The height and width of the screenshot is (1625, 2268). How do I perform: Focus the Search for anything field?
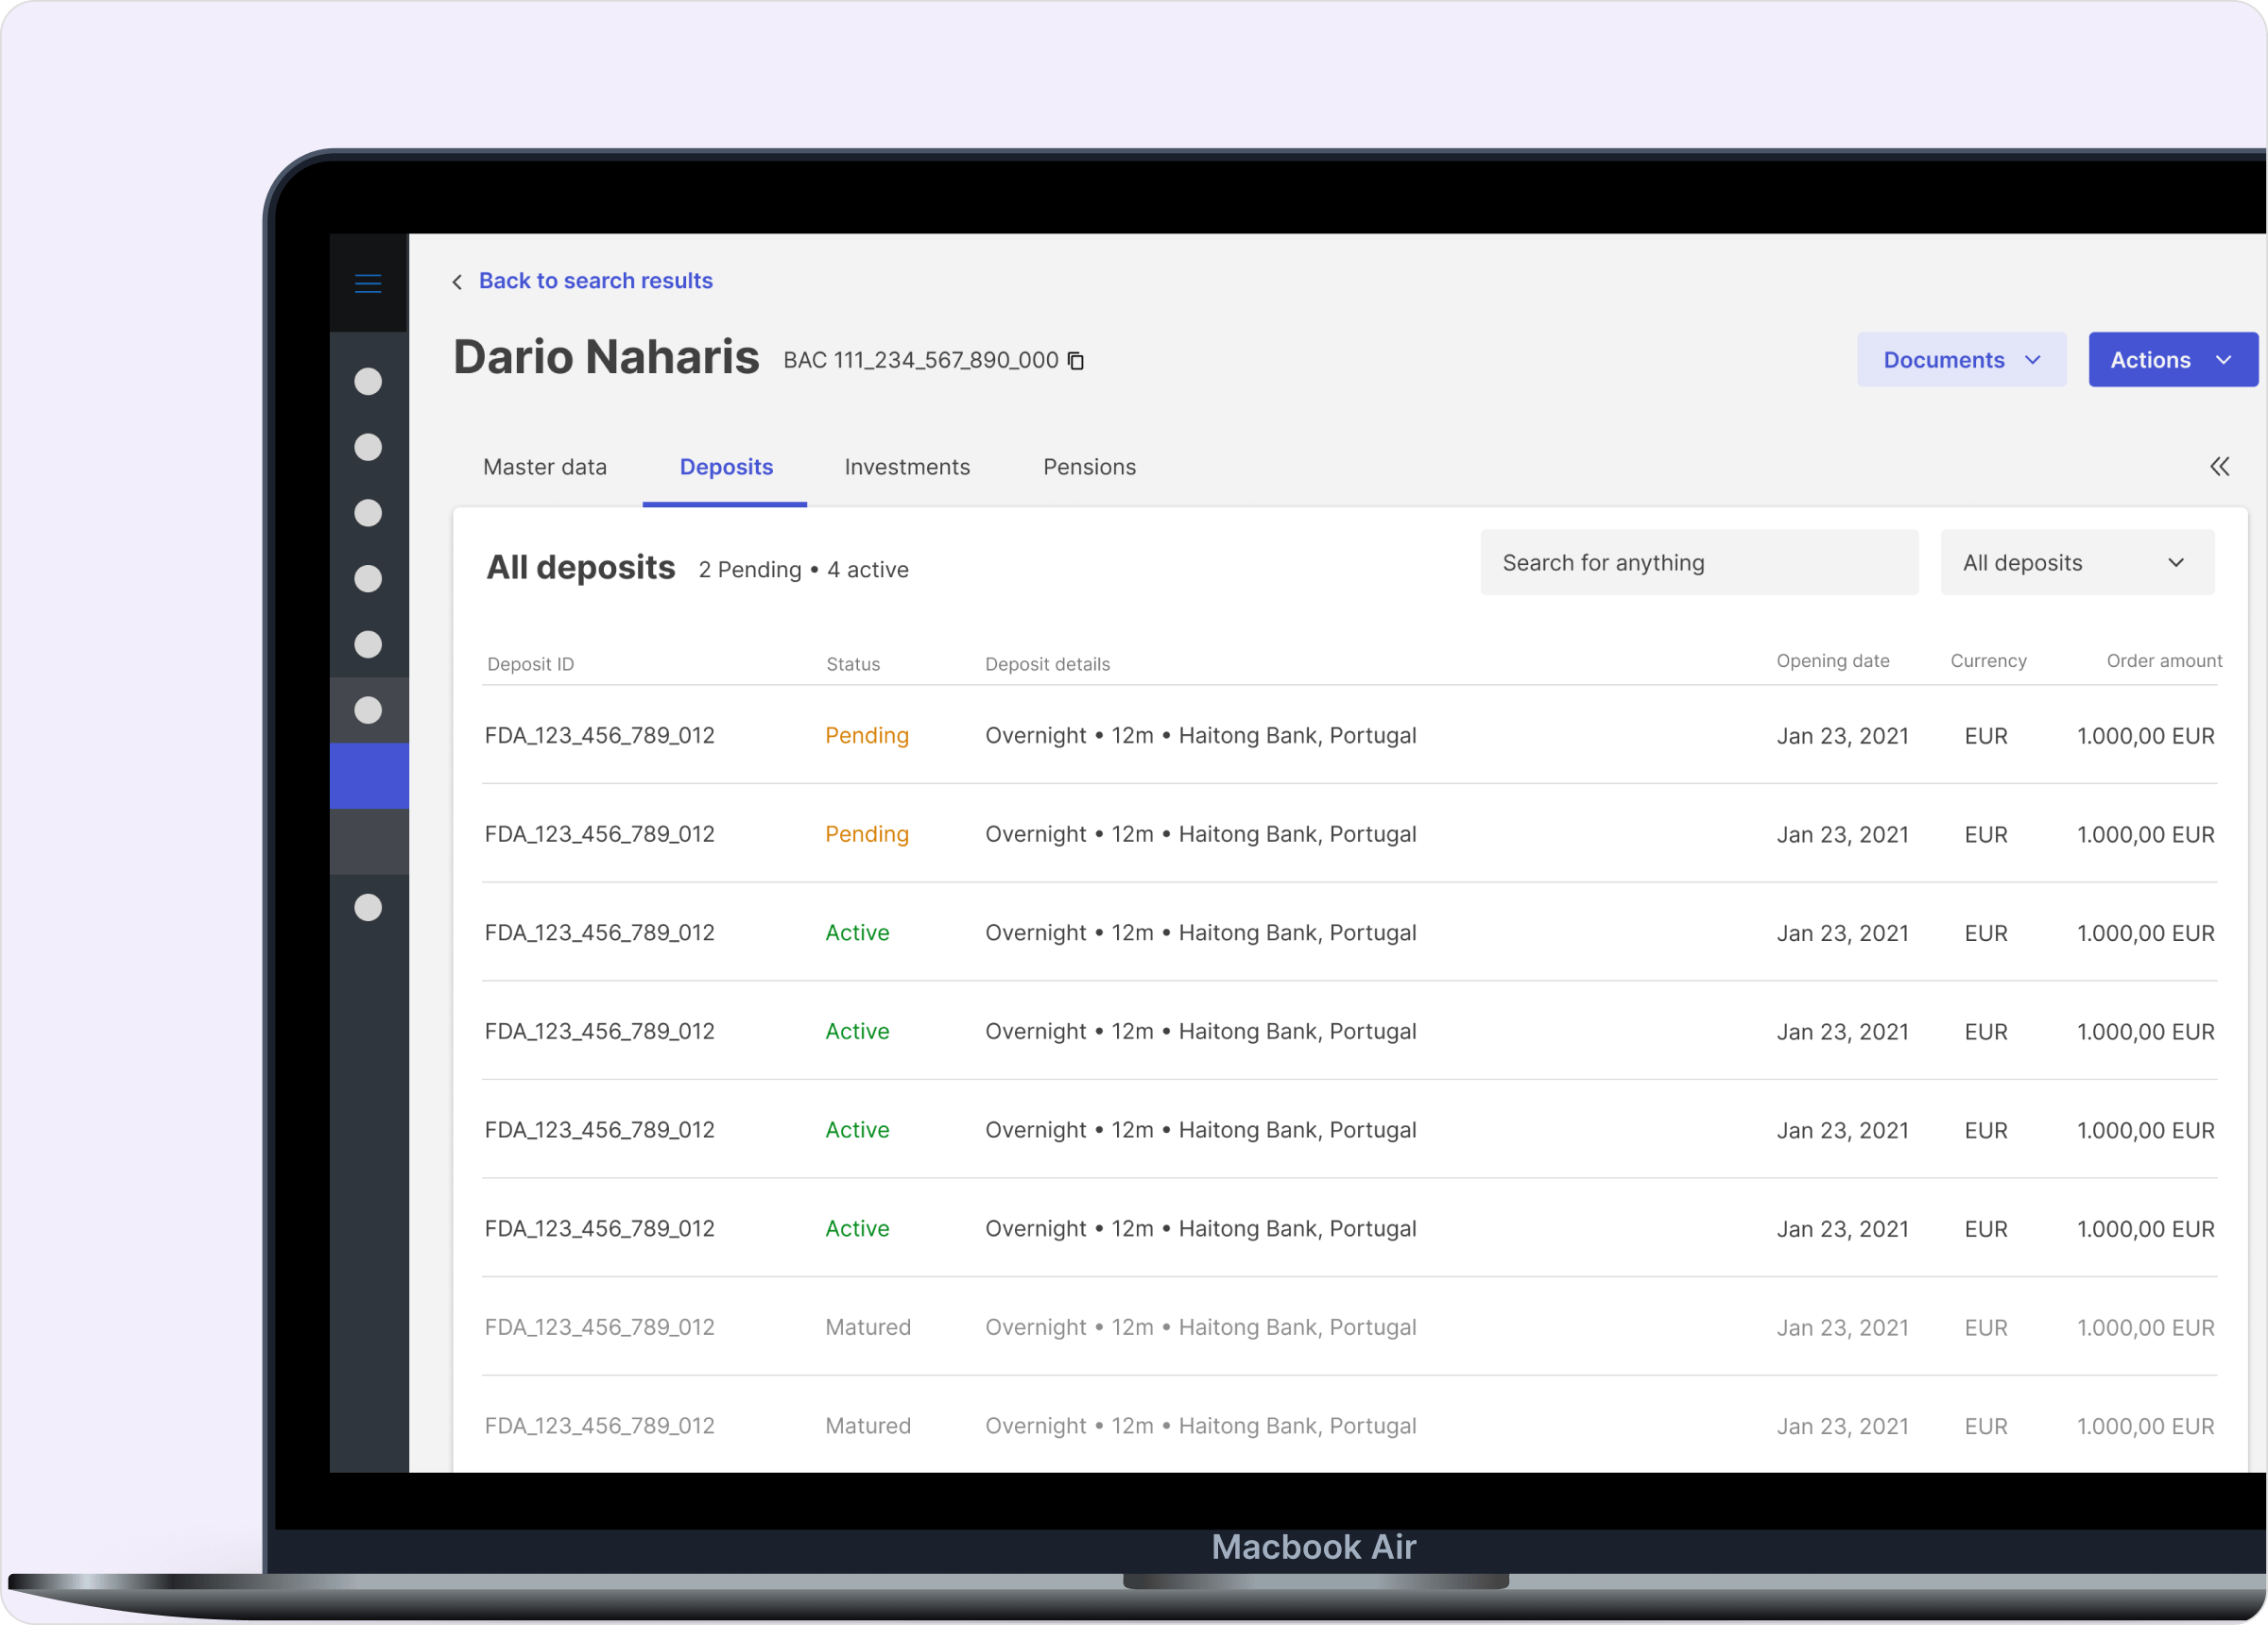1698,563
